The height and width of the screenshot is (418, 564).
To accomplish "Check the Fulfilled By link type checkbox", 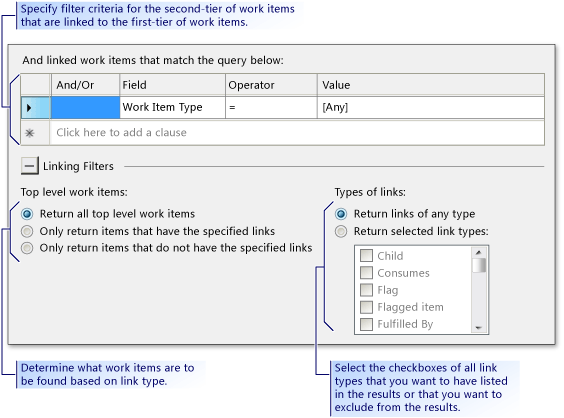I will [x=366, y=324].
